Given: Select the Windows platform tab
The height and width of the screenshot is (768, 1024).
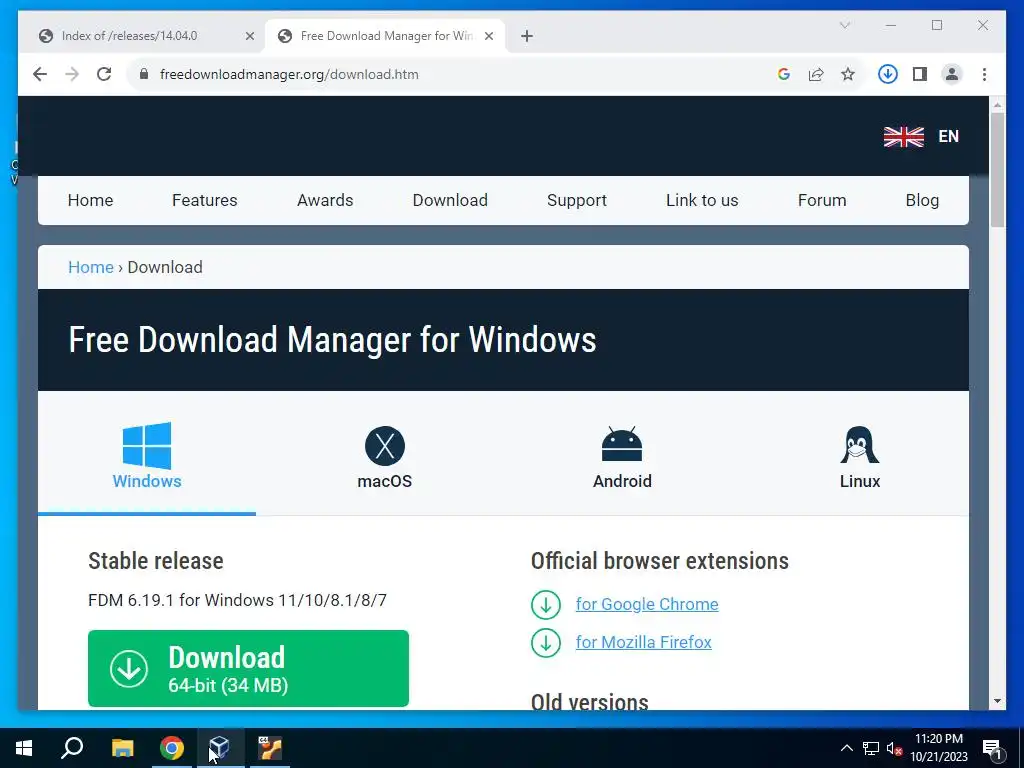Looking at the screenshot, I should 147,456.
